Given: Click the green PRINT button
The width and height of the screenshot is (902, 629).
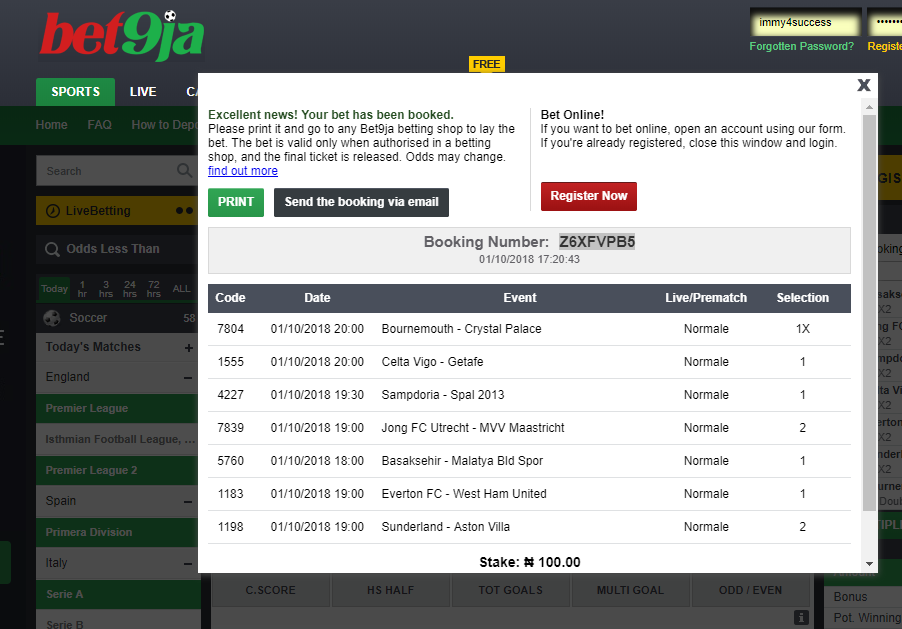Looking at the screenshot, I should coord(236,202).
